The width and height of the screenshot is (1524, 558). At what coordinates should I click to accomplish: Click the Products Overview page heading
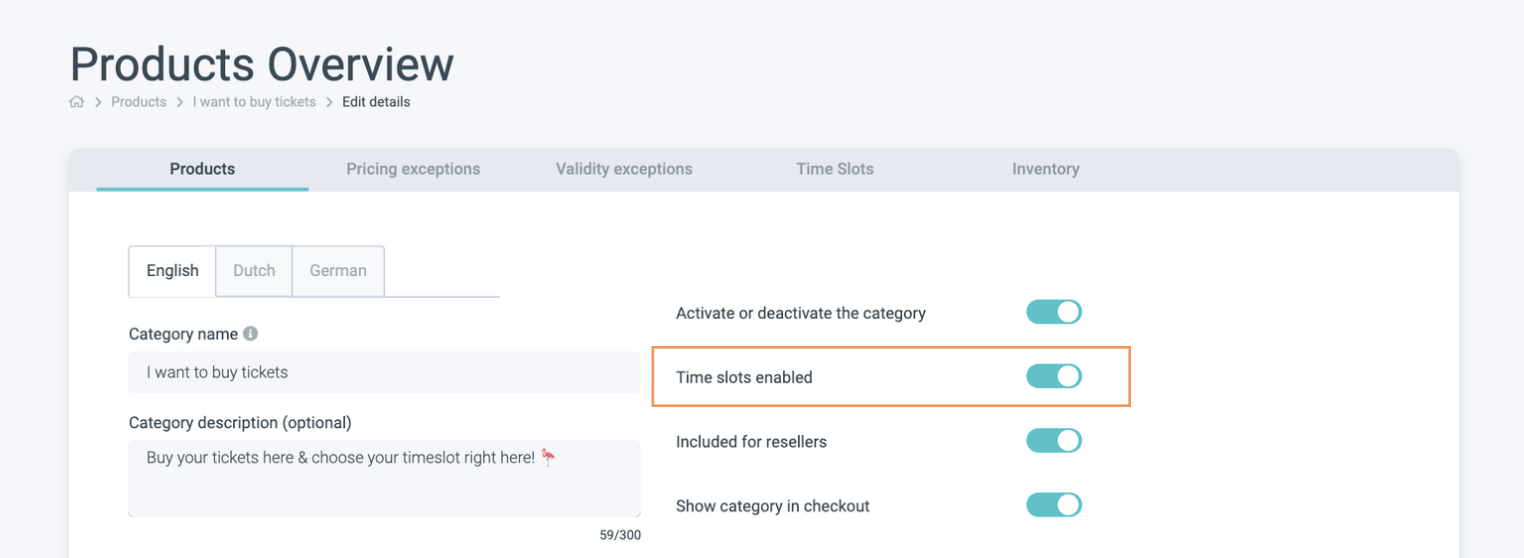pyautogui.click(x=262, y=64)
